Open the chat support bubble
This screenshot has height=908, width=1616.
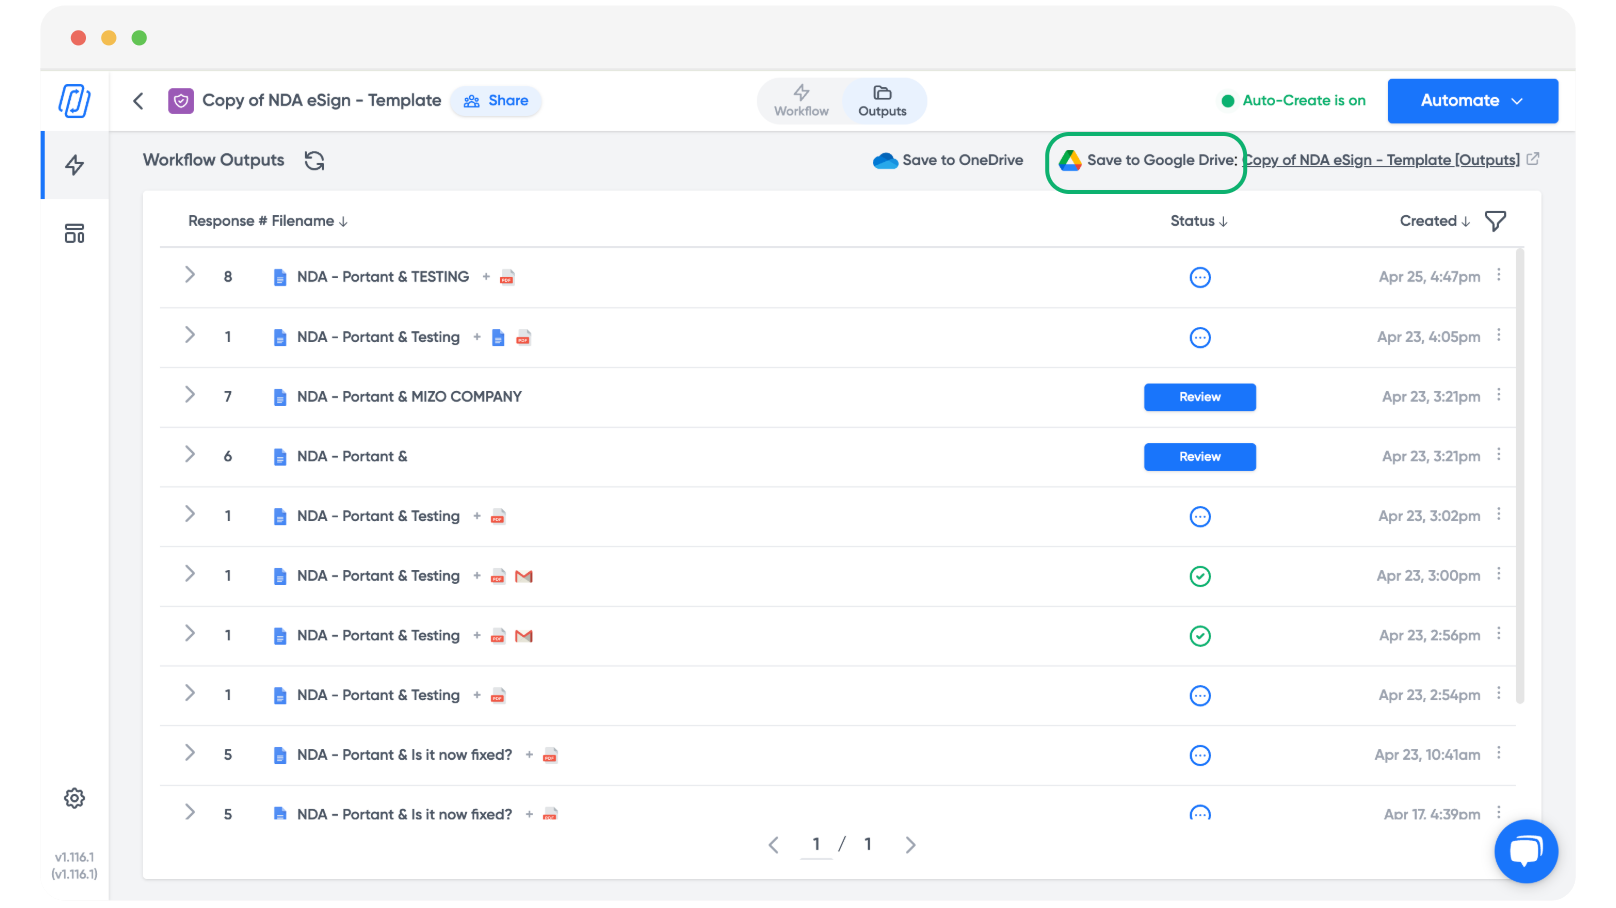pos(1525,851)
